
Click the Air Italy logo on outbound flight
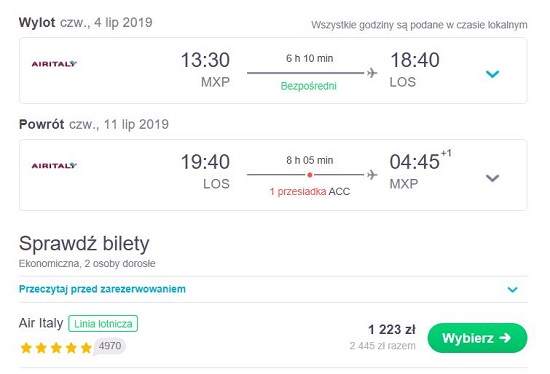(54, 64)
